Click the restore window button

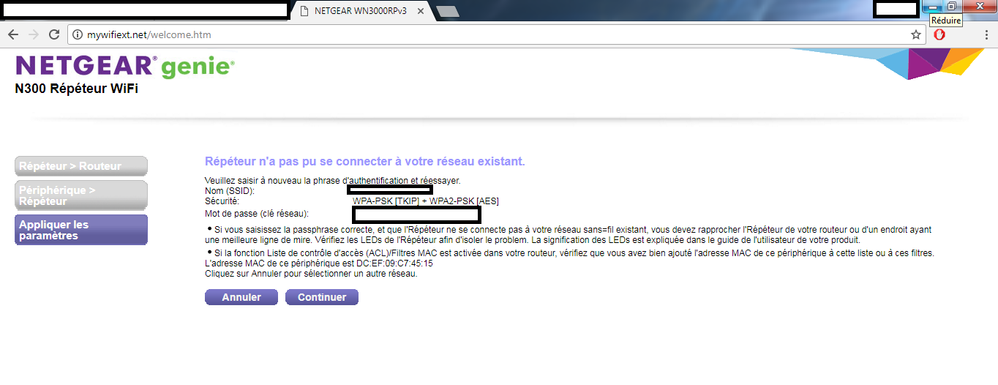tap(951, 6)
